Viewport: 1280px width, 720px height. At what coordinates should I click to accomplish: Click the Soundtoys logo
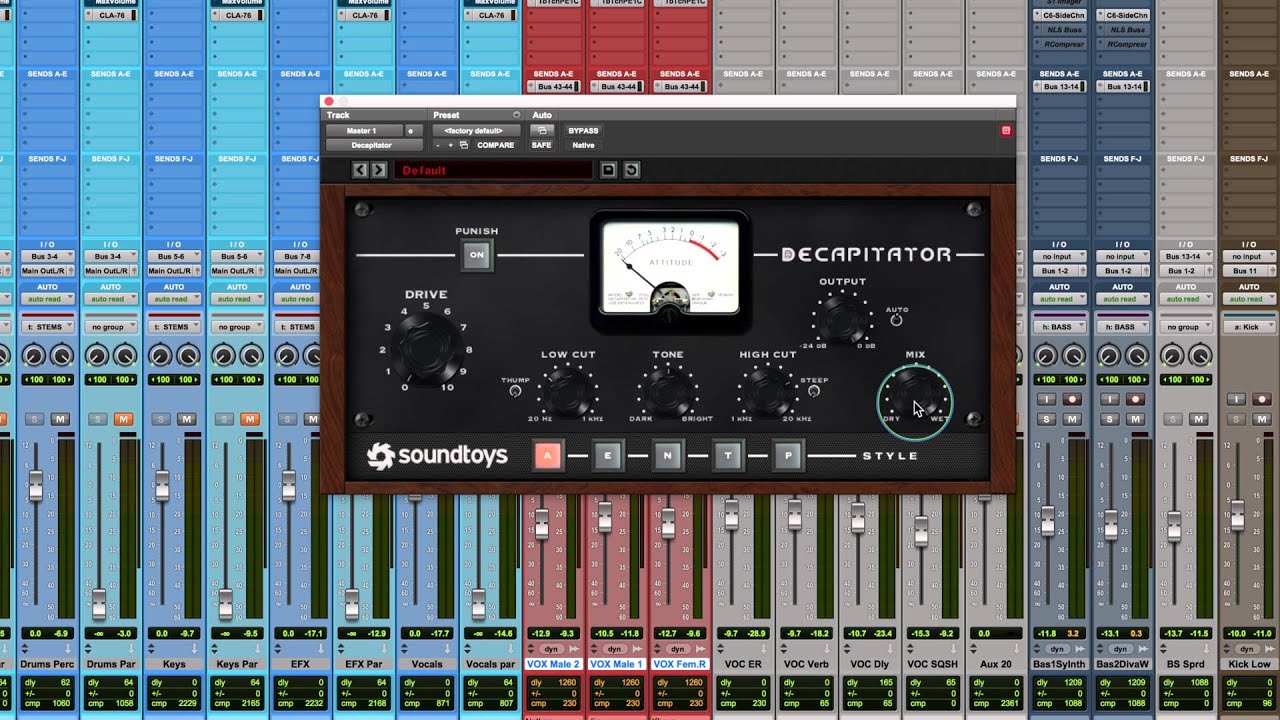point(438,456)
